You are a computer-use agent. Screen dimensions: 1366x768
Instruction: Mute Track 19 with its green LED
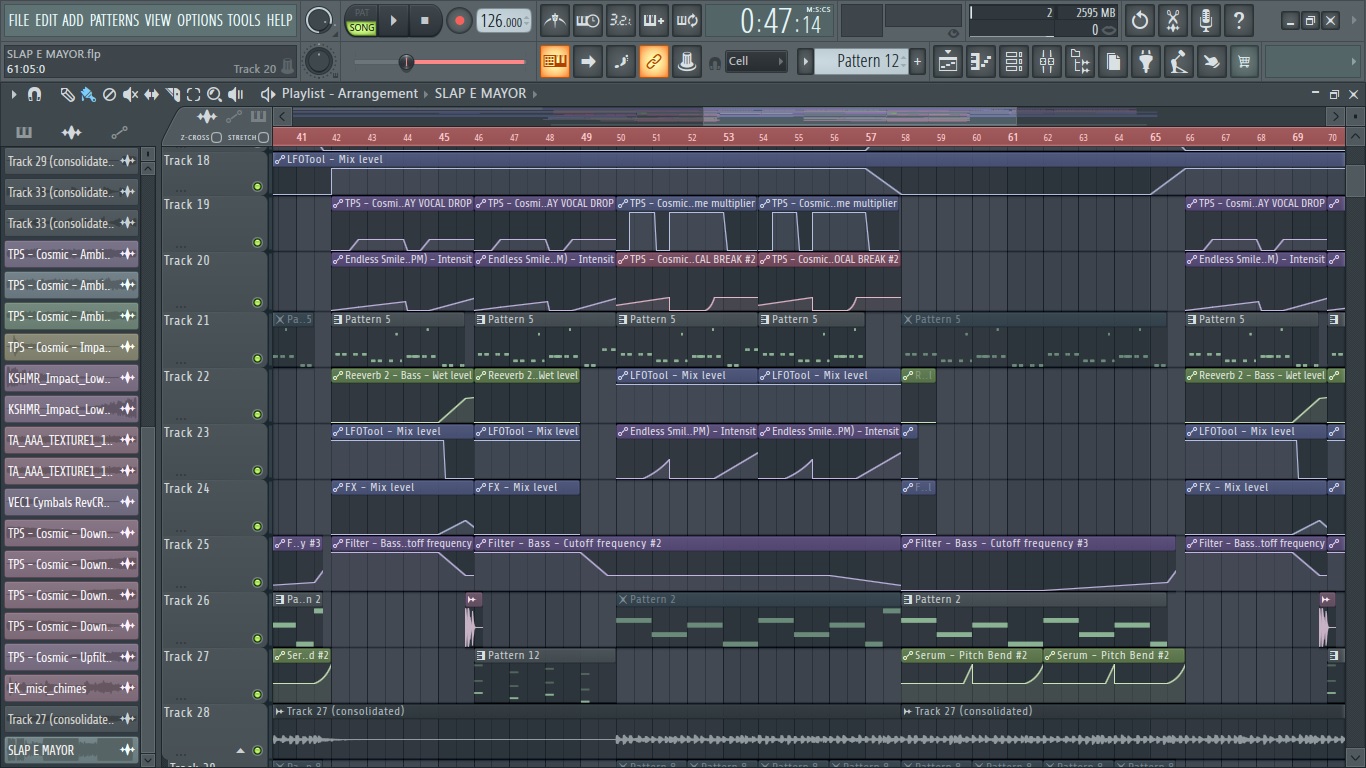(x=257, y=242)
